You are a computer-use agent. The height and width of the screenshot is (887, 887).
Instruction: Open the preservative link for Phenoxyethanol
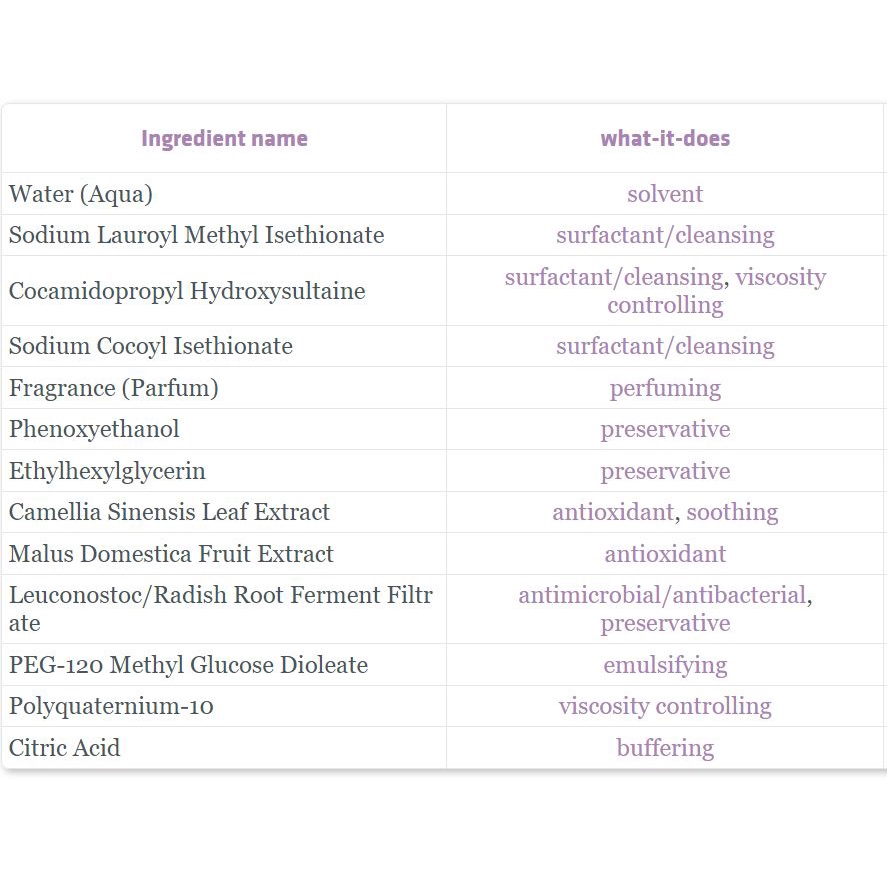(665, 429)
